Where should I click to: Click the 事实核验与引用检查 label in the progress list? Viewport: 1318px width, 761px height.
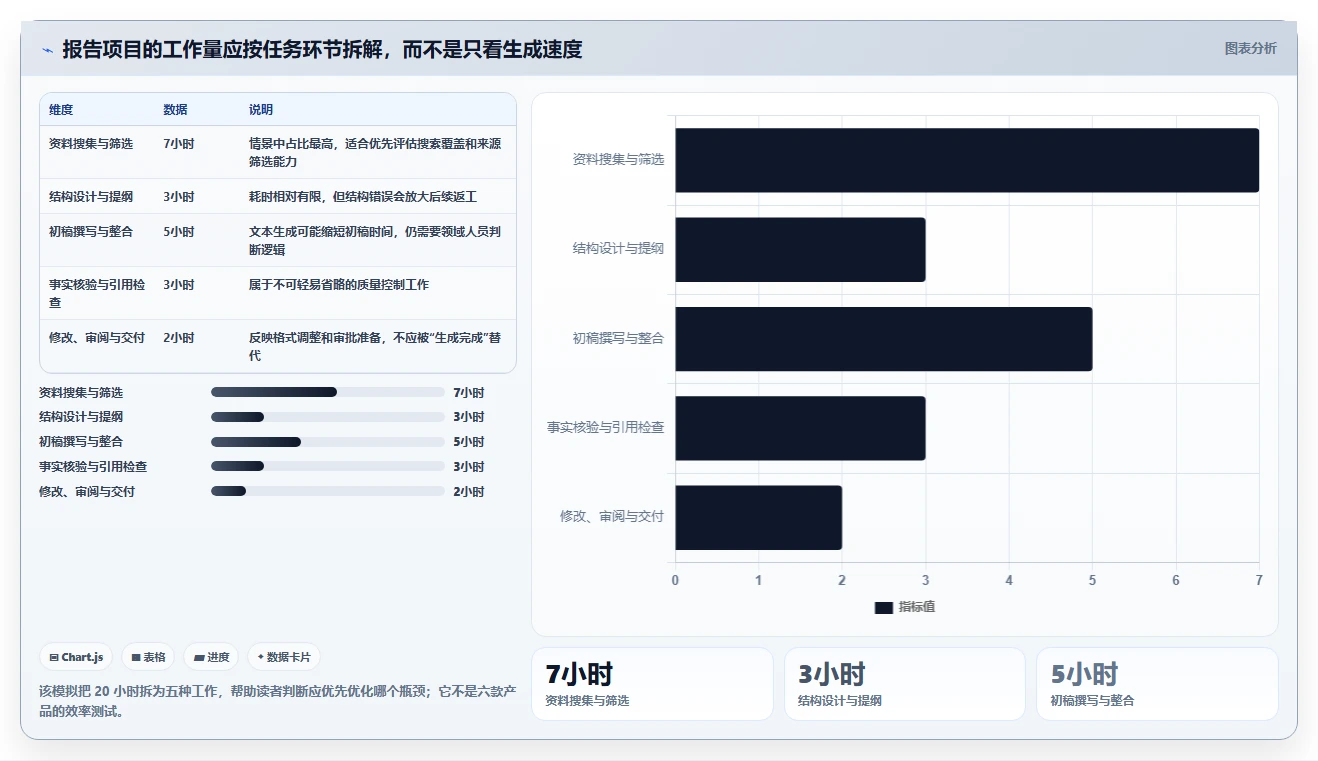pyautogui.click(x=93, y=466)
